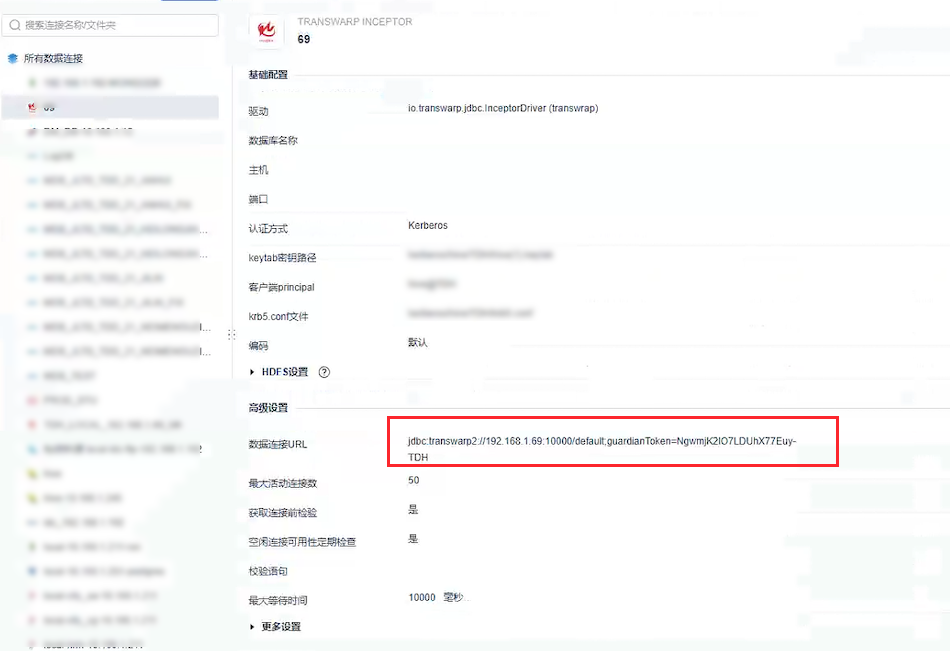
Task: Click the magnifier icon in search box
Action: (x=15, y=25)
